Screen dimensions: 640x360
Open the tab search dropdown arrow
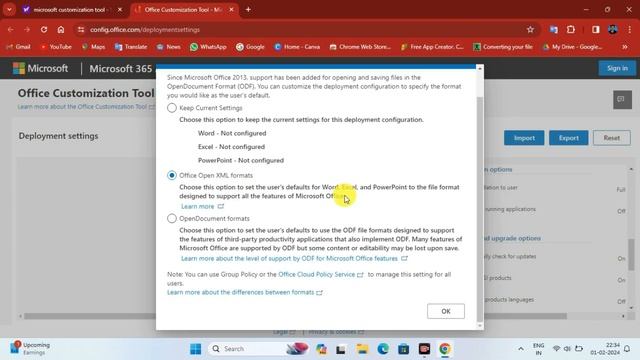(x=9, y=9)
